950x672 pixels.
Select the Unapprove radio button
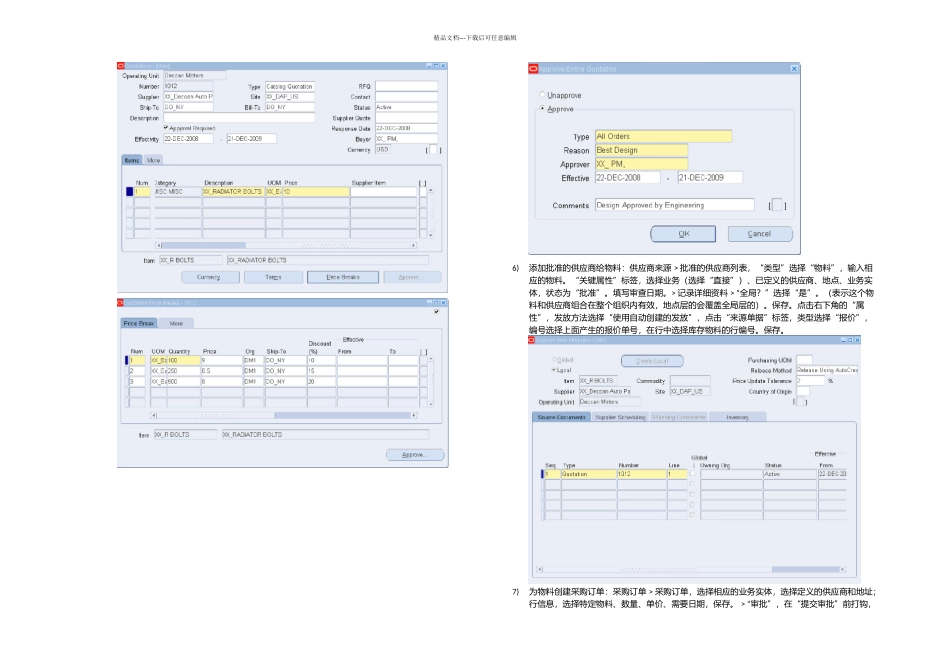coord(542,95)
